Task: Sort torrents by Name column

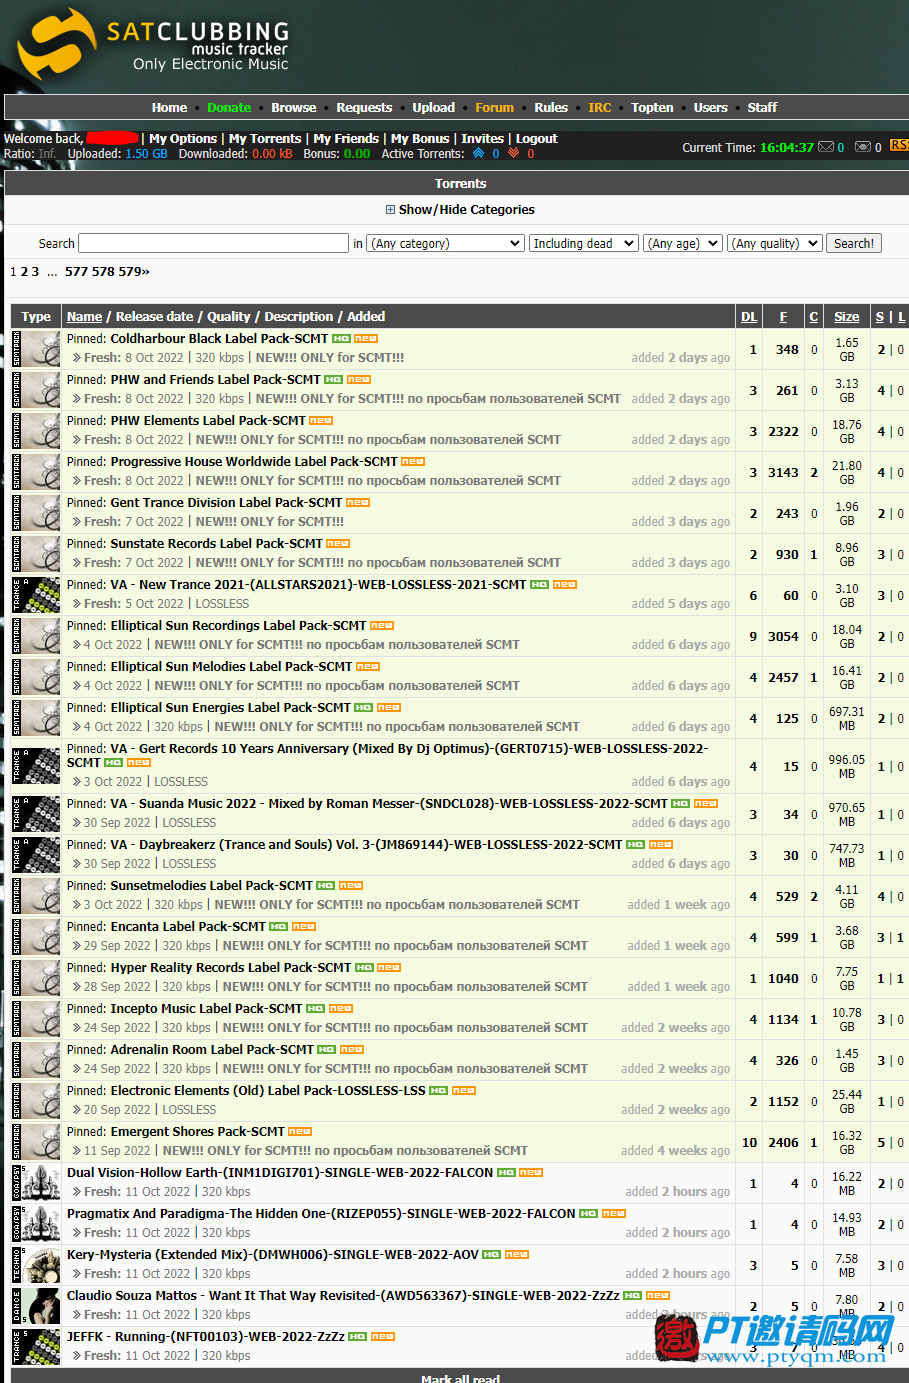Action: [x=84, y=317]
